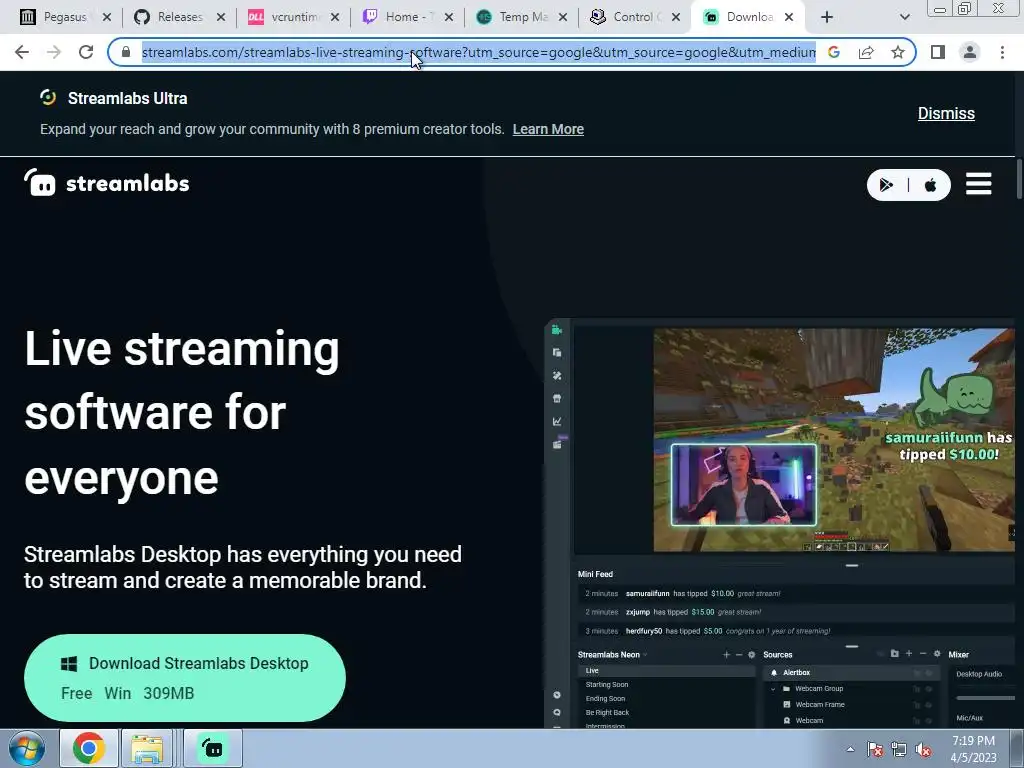The image size is (1024, 768).
Task: Click the Google icon in the address bar
Action: tap(834, 52)
